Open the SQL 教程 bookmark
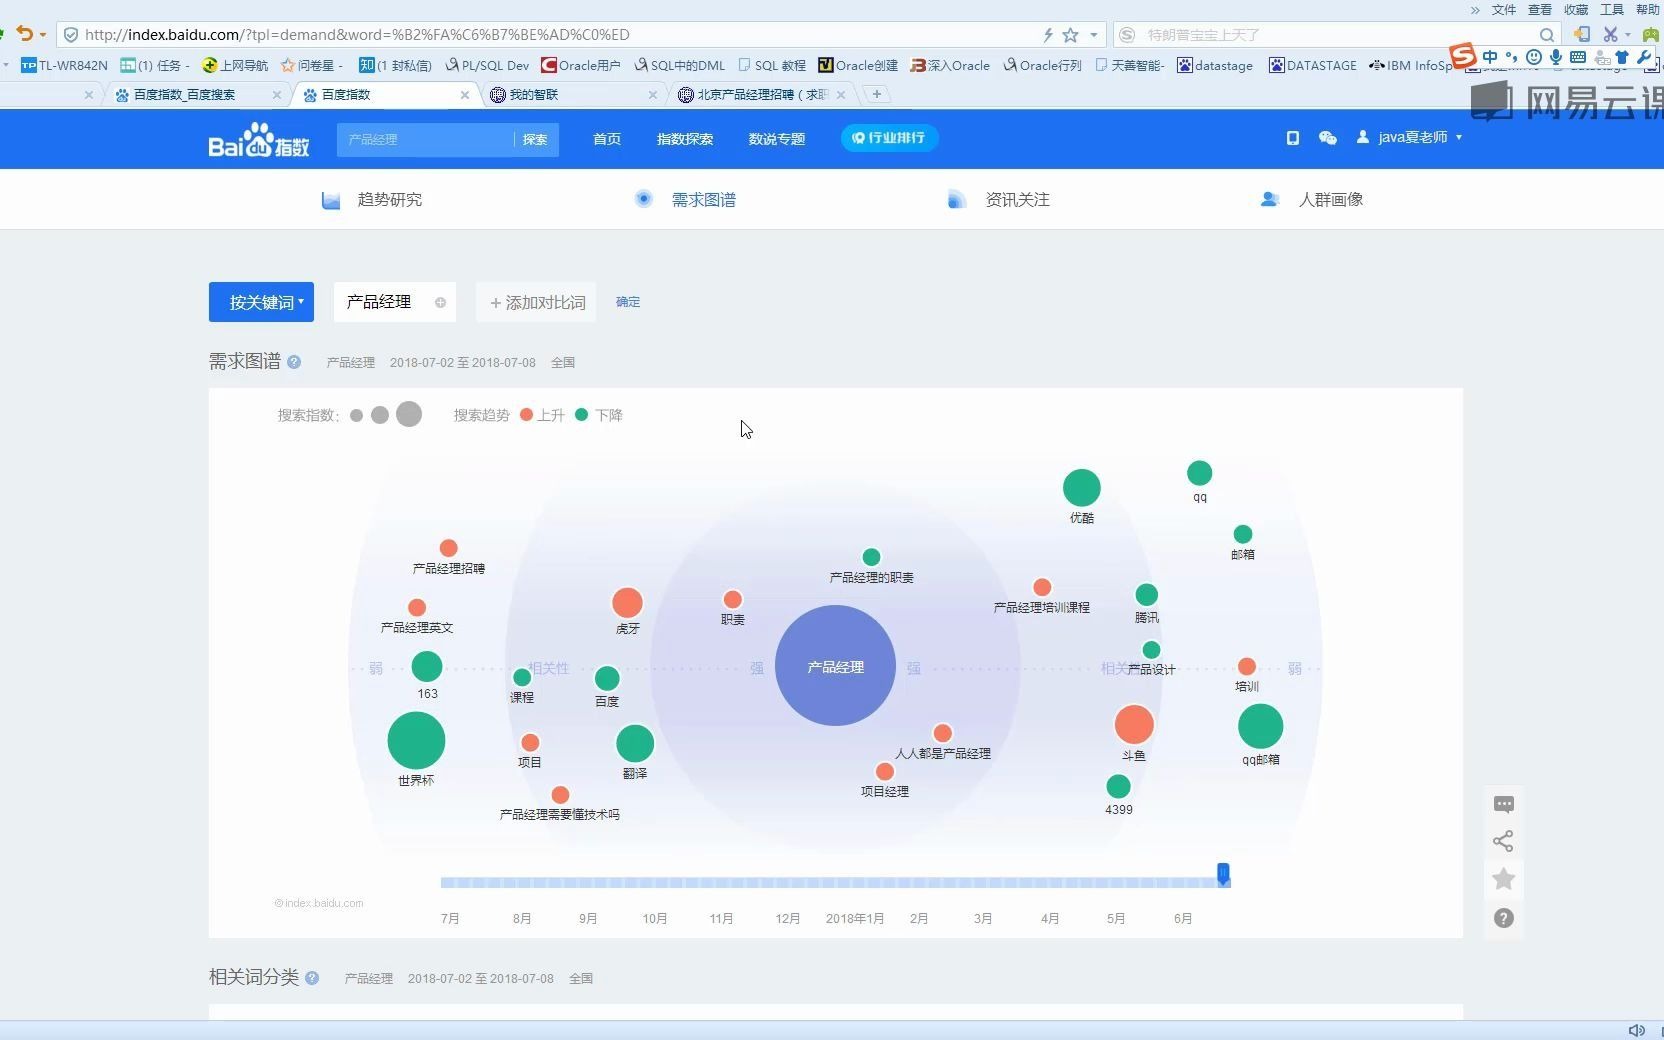 [772, 65]
